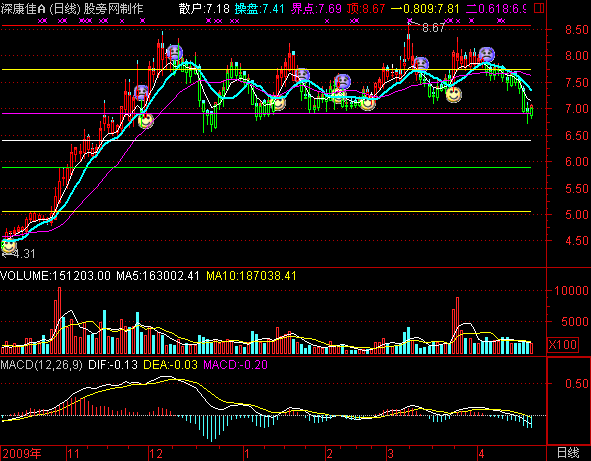The width and height of the screenshot is (591, 461).
Task: Click the smiley face icon beside the 4.31 low label
Action: [8, 245]
